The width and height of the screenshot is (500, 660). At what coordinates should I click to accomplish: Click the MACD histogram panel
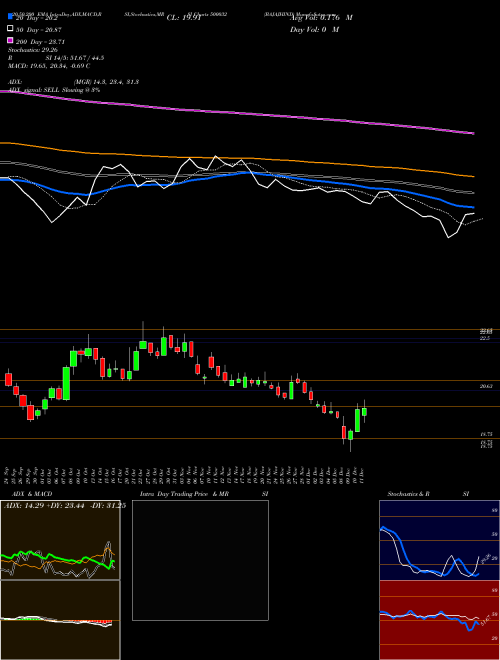point(60,620)
